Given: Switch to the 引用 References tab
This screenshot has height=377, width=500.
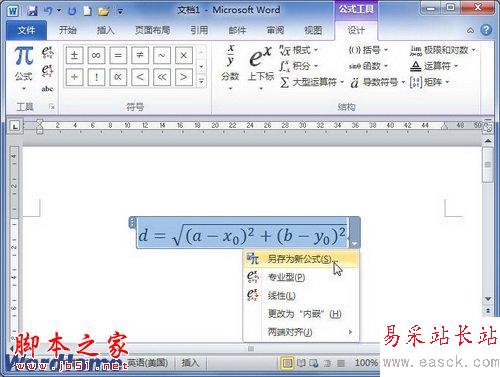Looking at the screenshot, I should coord(199,30).
